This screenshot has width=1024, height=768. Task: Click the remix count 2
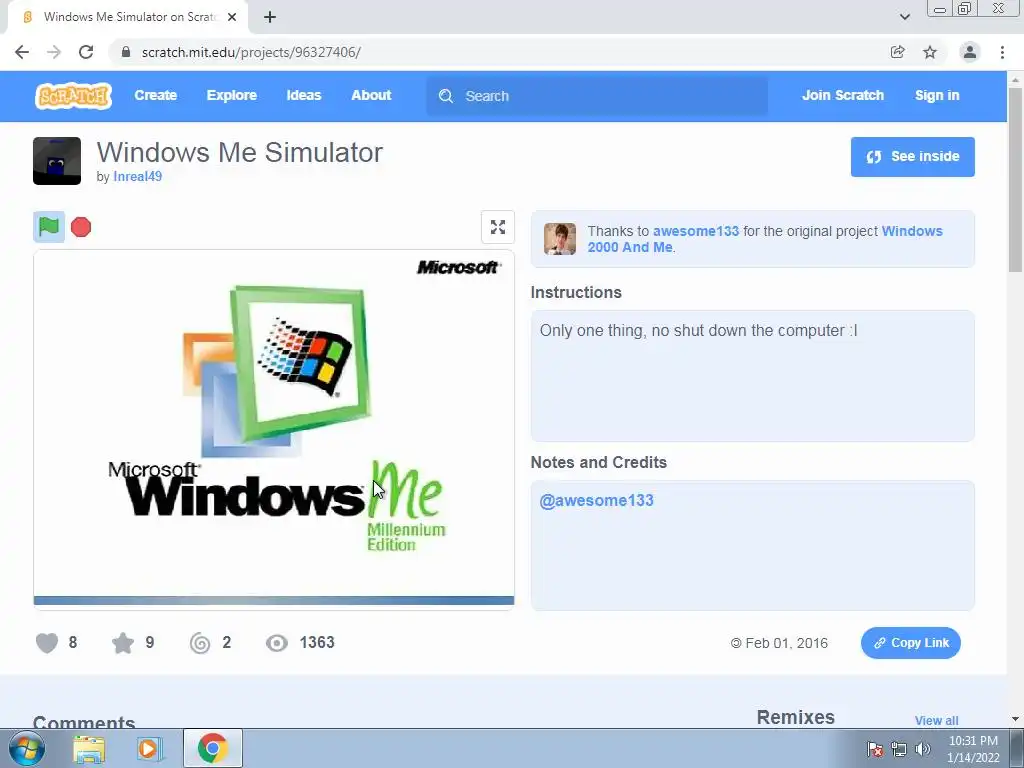coord(227,643)
